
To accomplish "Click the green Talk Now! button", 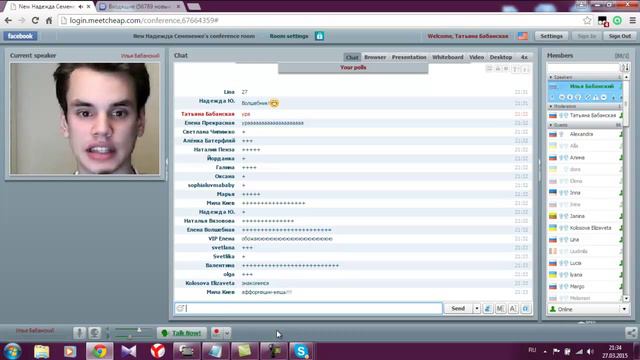I will (182, 333).
